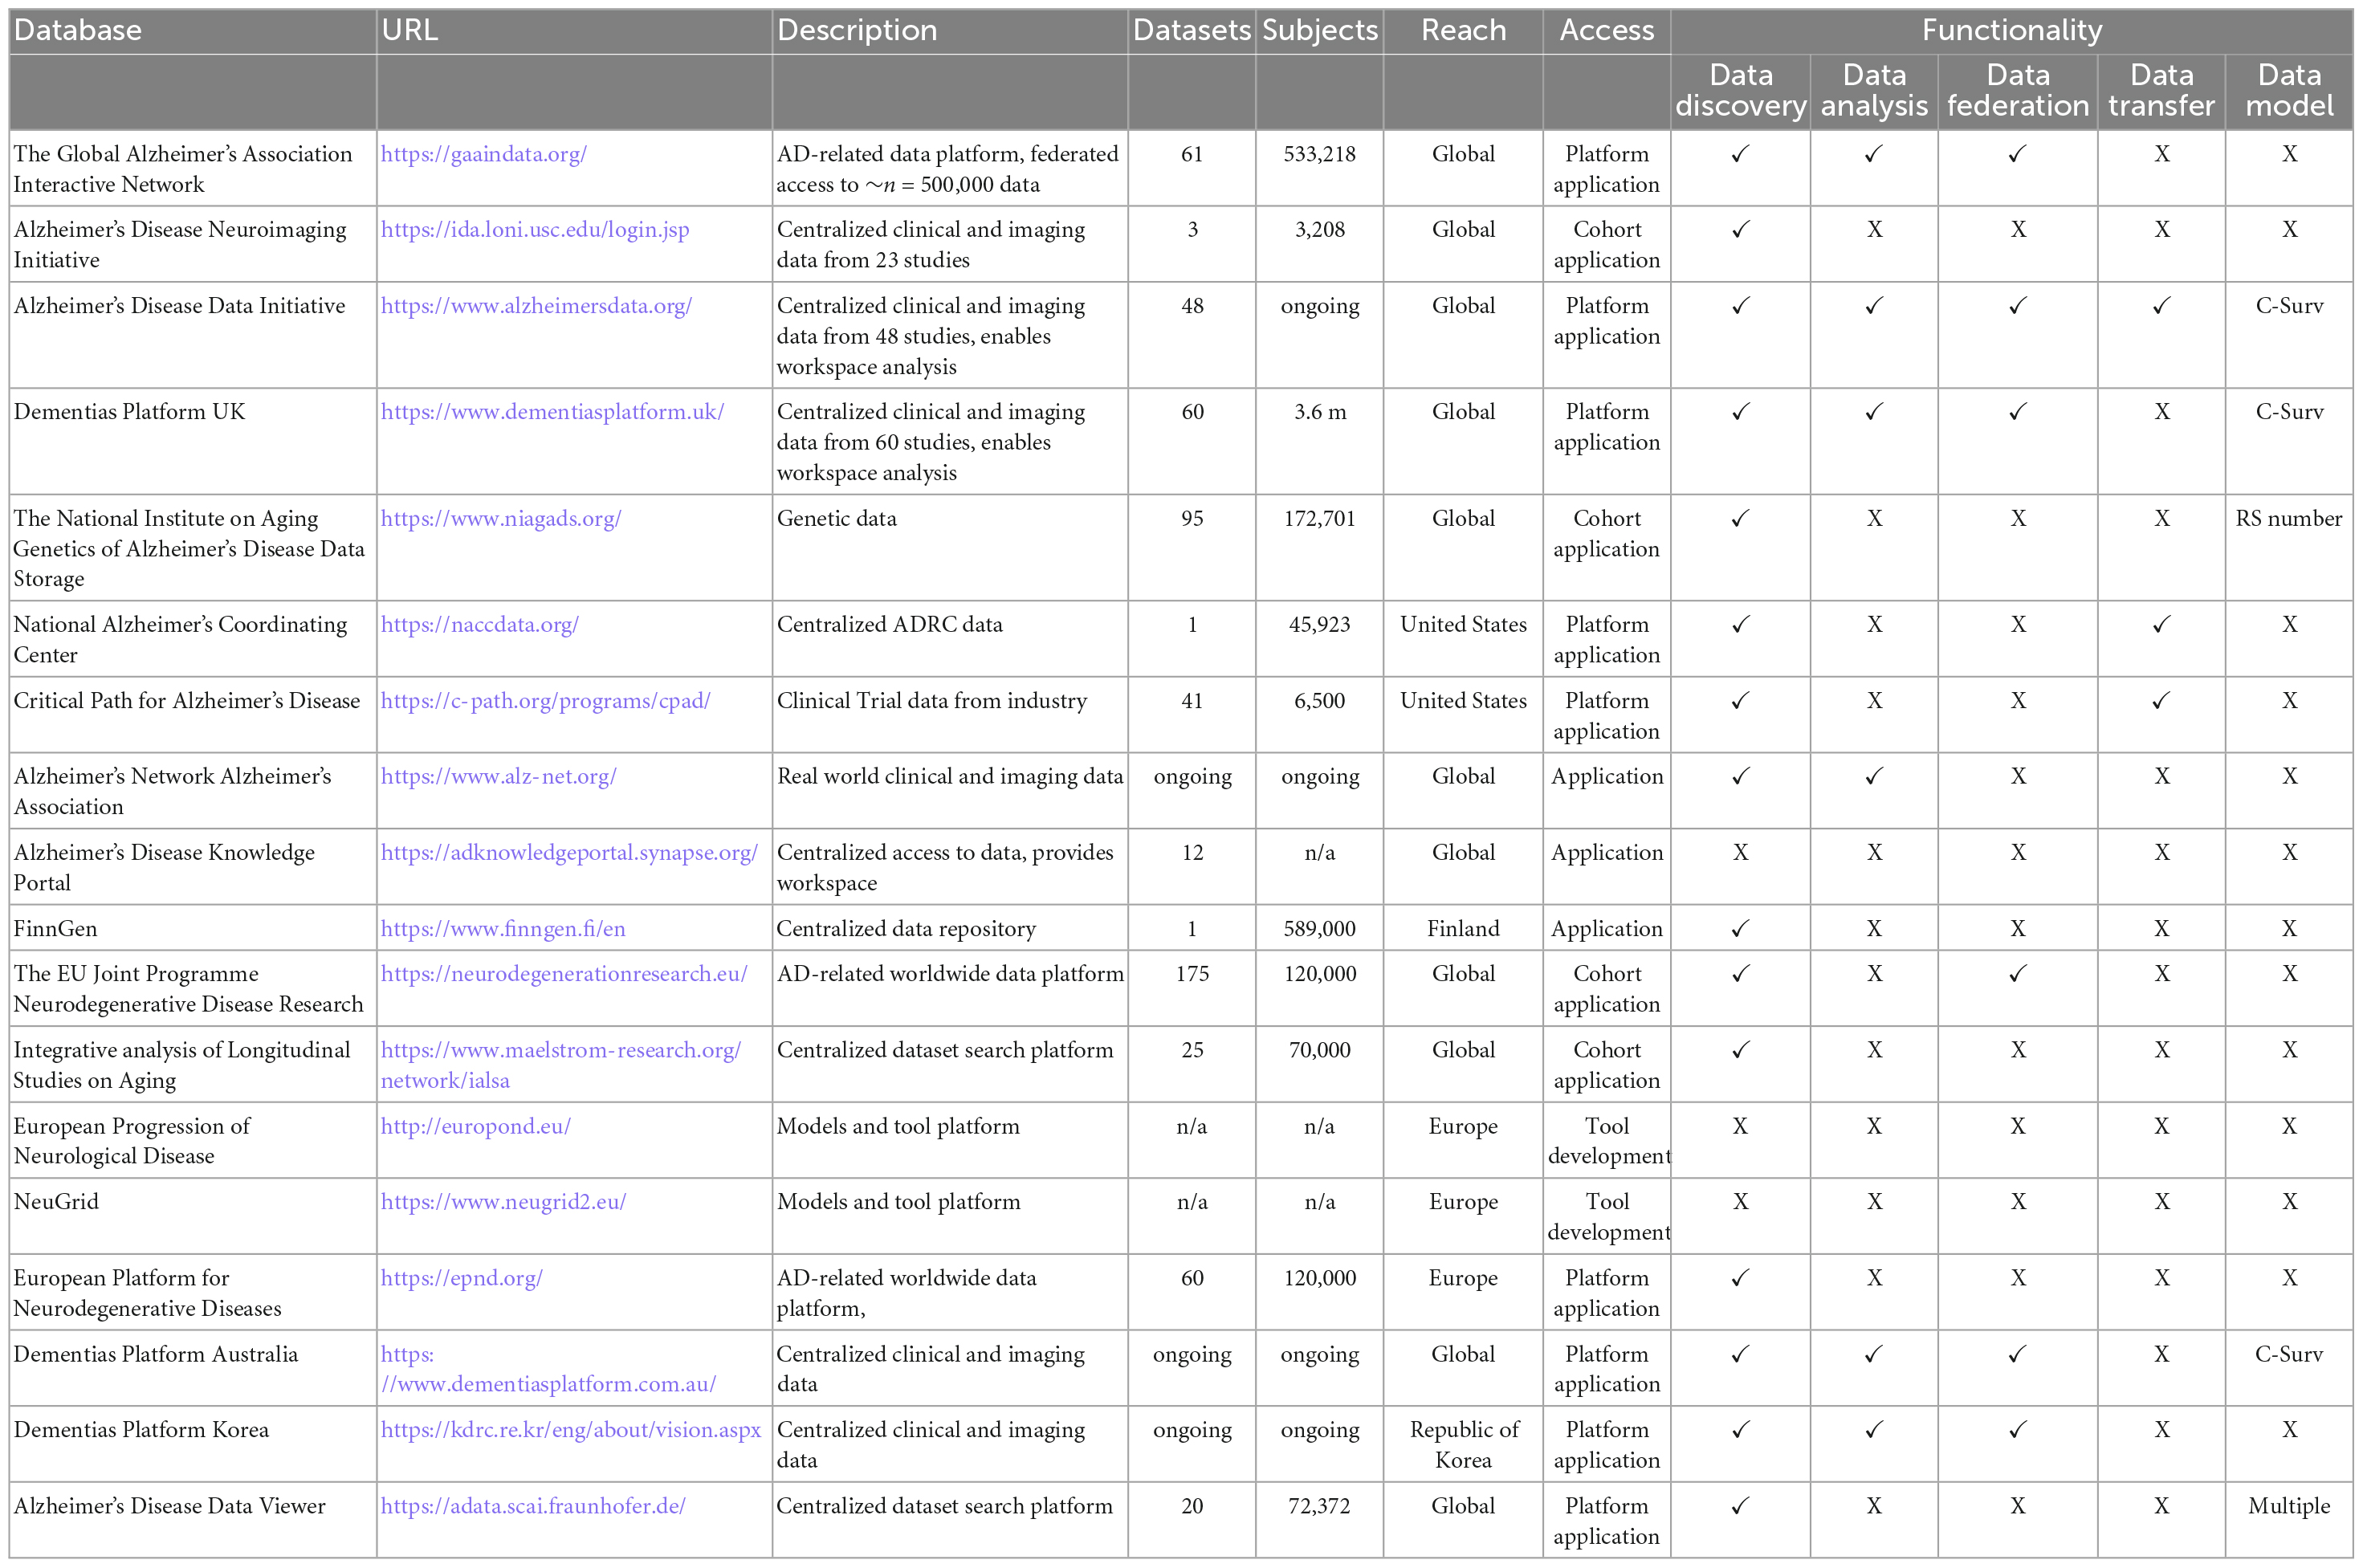Click the Data analysis subheader
The height and width of the screenshot is (1568, 2363).
(1874, 90)
